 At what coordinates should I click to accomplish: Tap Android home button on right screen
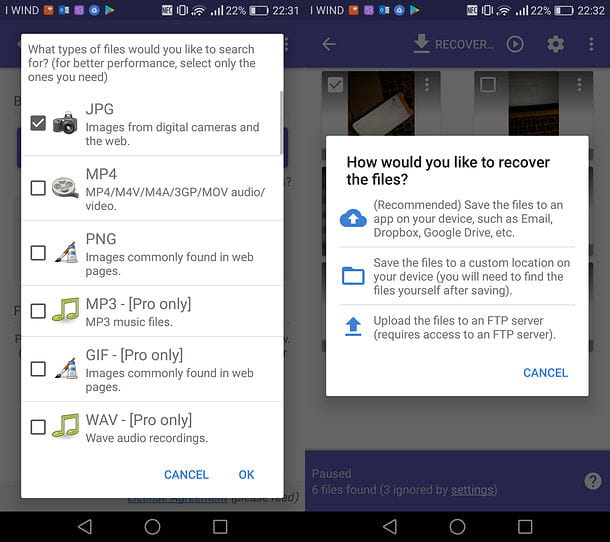tap(457, 527)
